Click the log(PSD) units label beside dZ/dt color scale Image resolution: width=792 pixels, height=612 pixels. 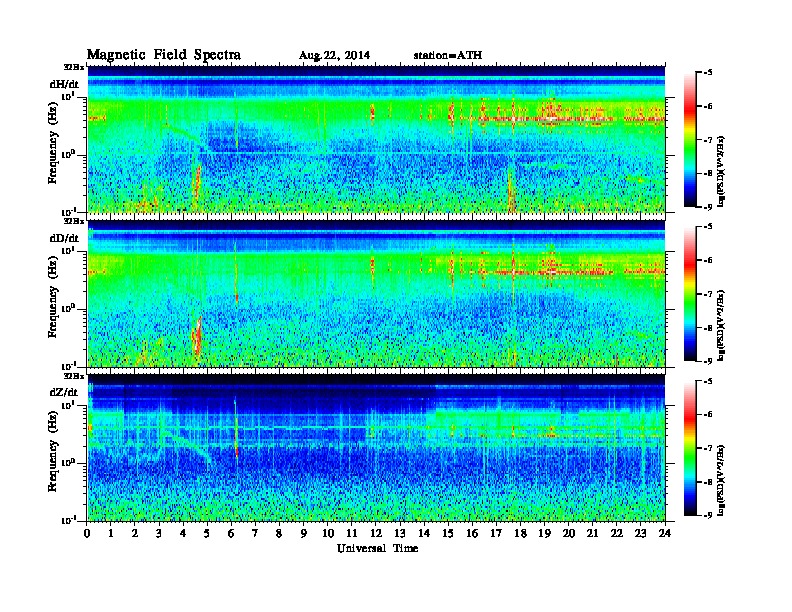[x=722, y=480]
